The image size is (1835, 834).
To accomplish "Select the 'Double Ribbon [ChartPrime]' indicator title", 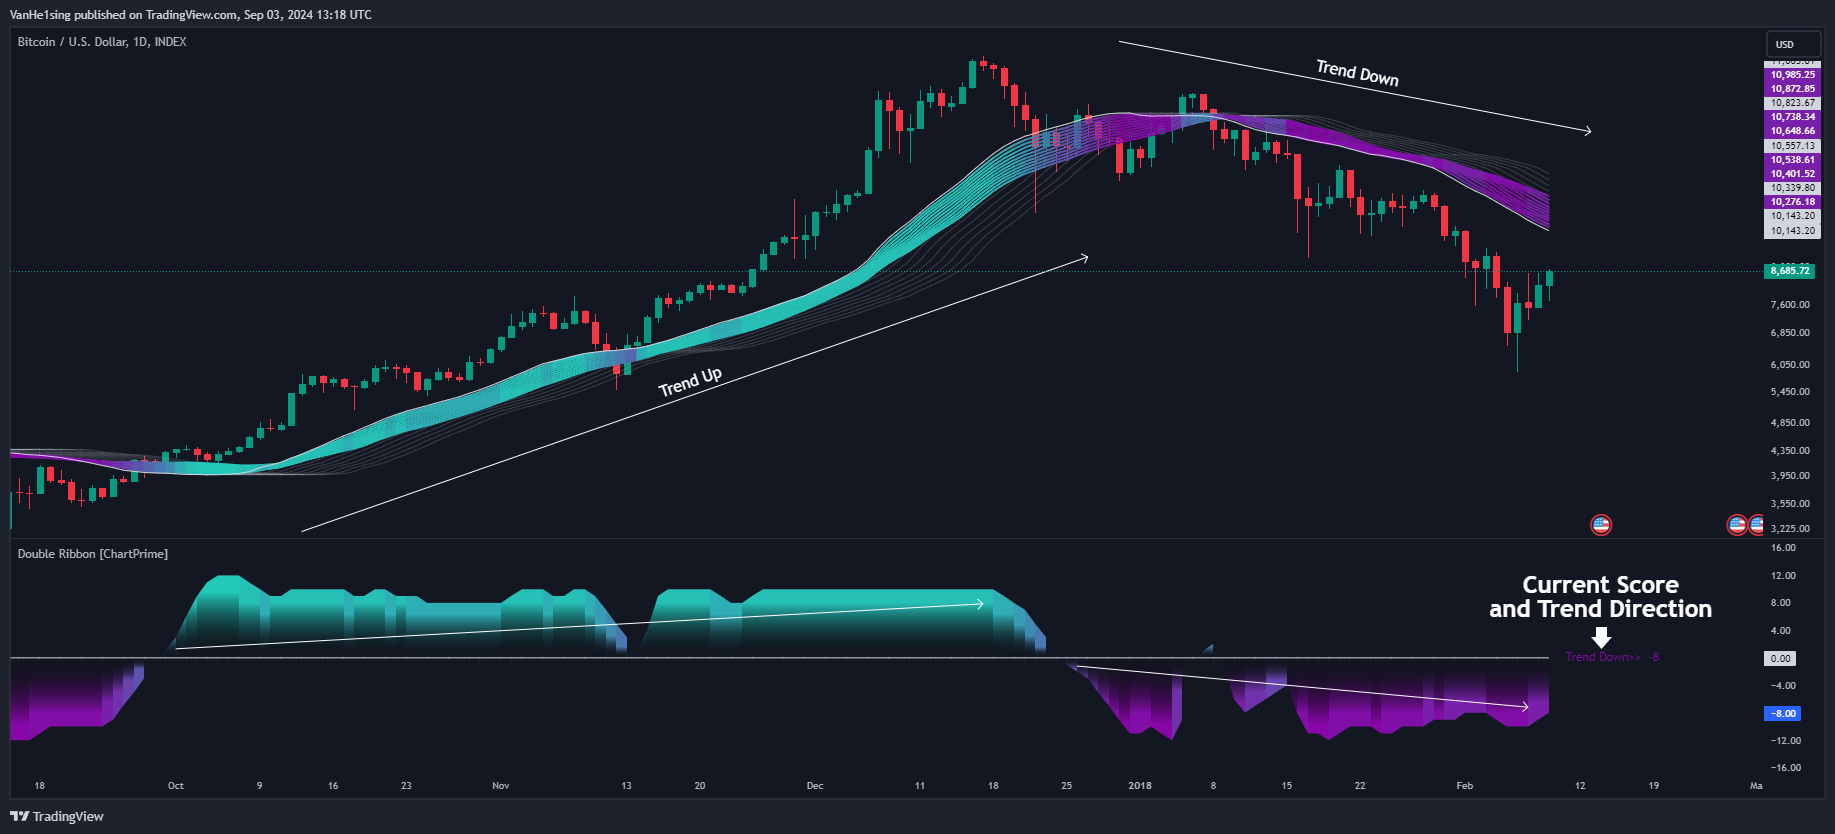I will (x=93, y=554).
